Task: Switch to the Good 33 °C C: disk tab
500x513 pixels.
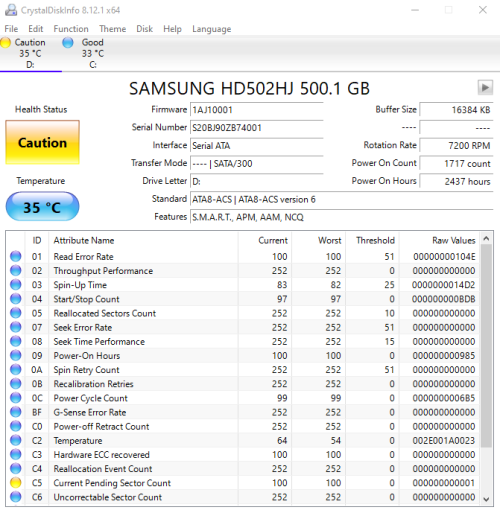Action: [x=93, y=53]
